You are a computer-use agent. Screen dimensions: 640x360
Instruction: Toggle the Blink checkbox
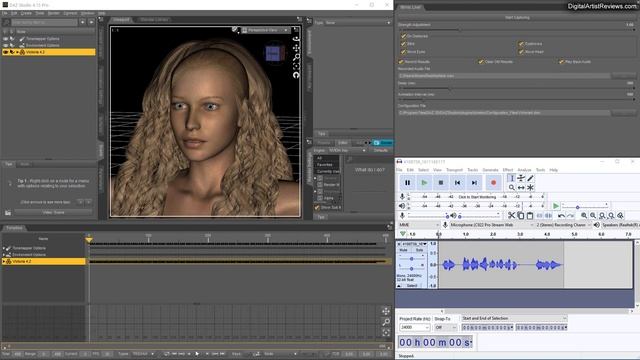point(403,44)
